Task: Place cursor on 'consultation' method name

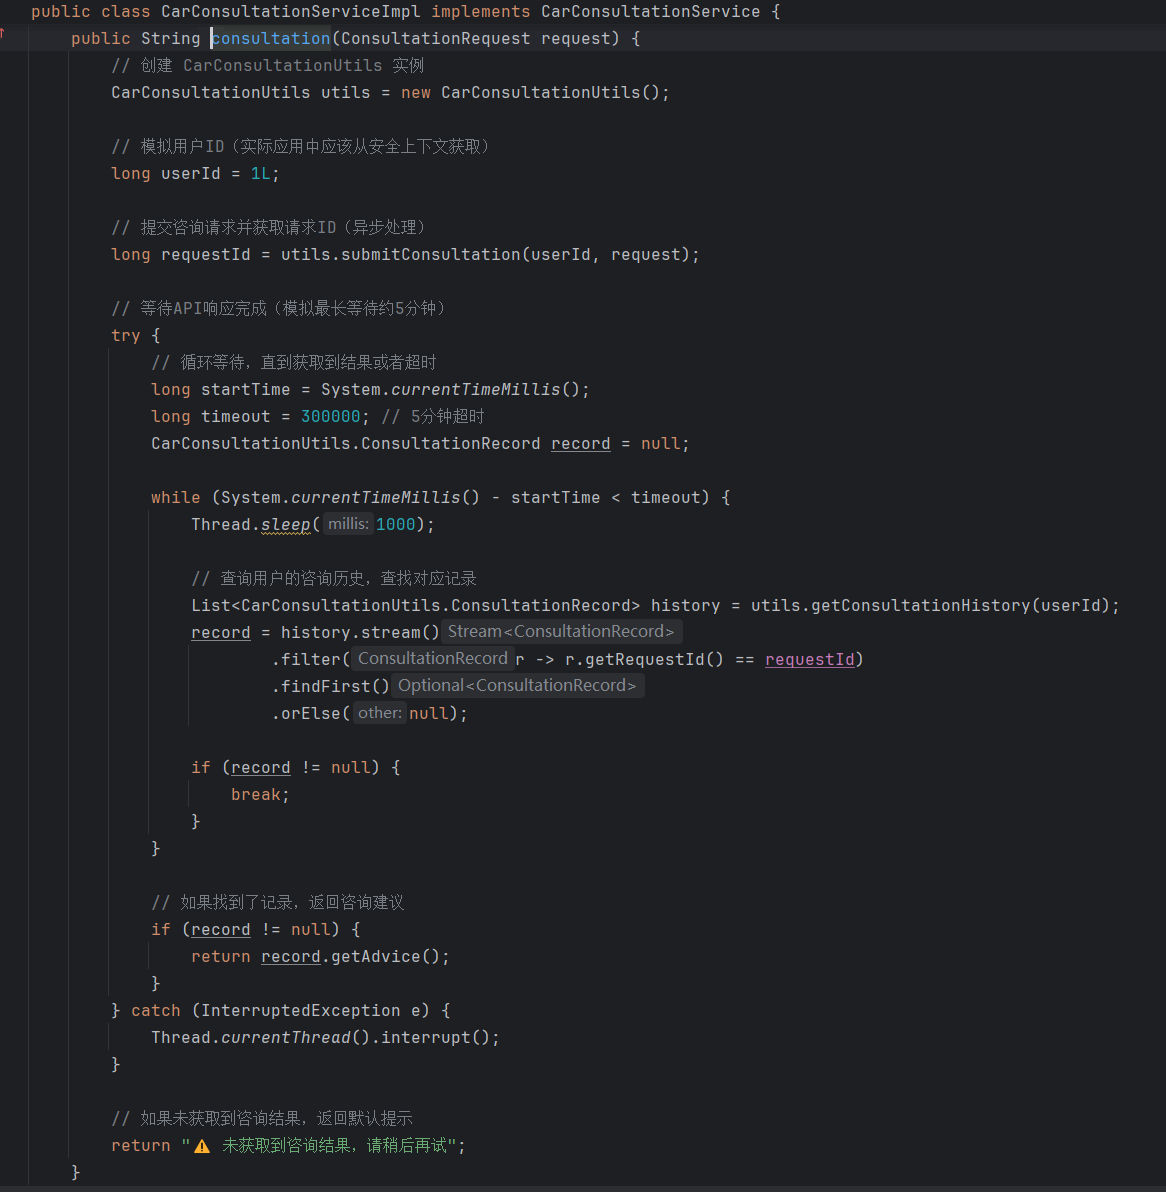Action: click(x=271, y=38)
